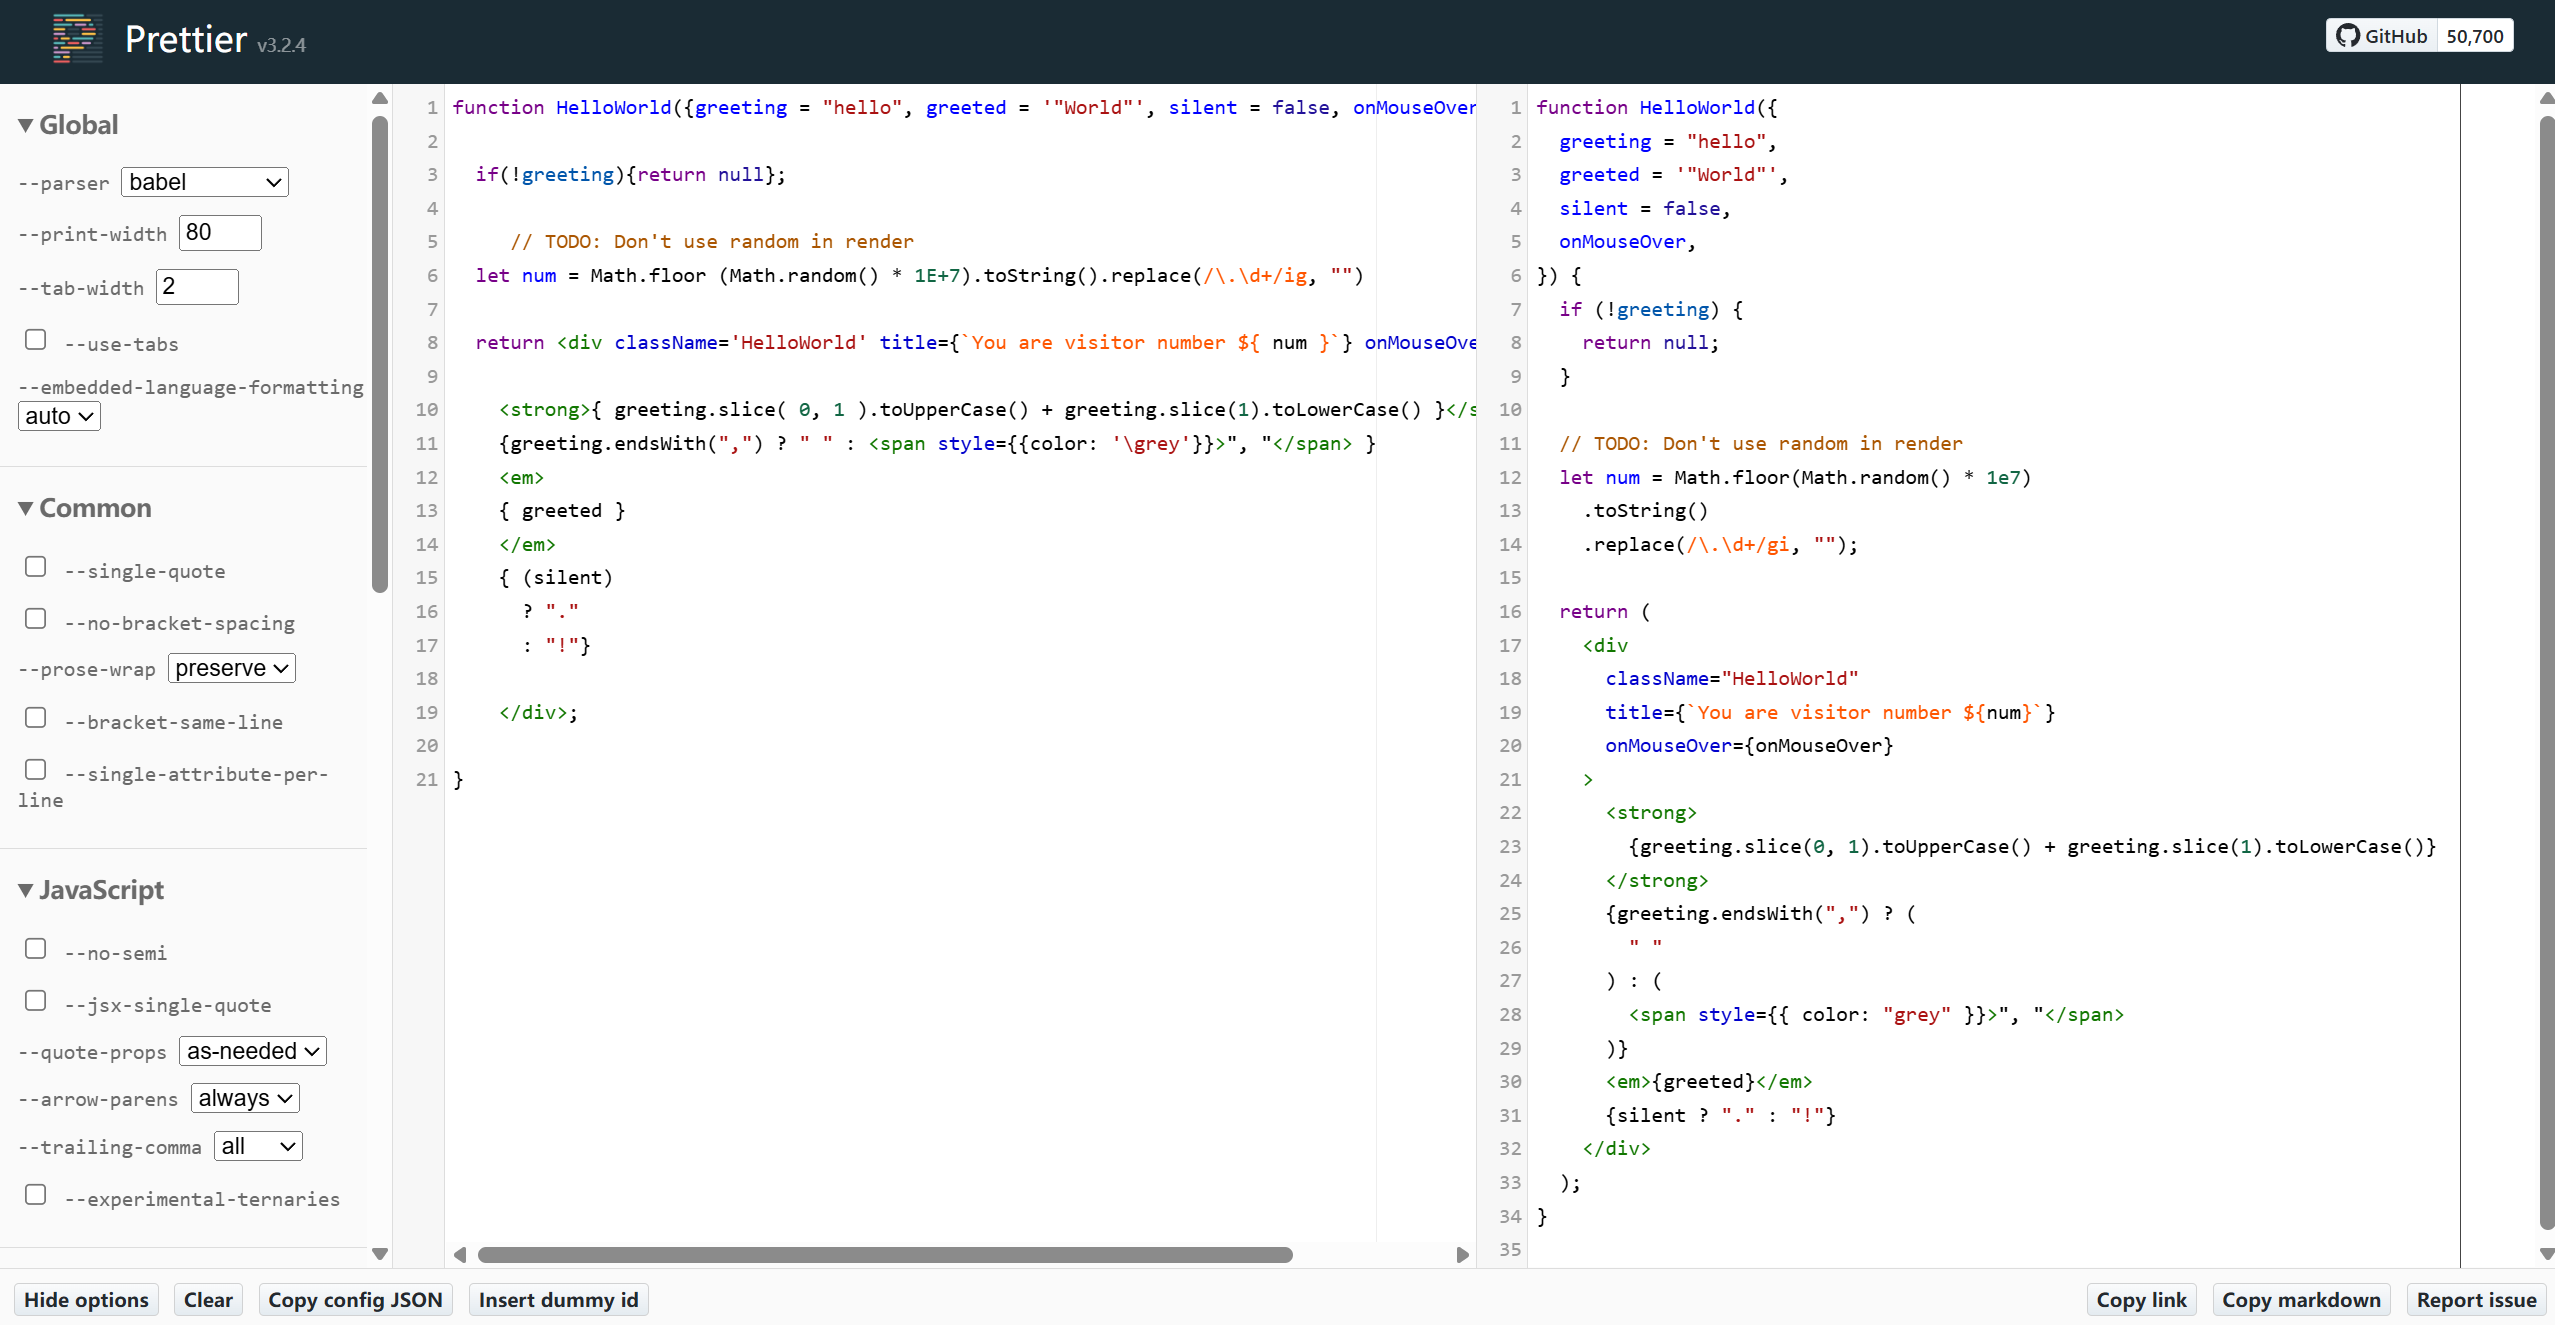
Task: Open the --parser babel dropdown
Action: [x=204, y=182]
